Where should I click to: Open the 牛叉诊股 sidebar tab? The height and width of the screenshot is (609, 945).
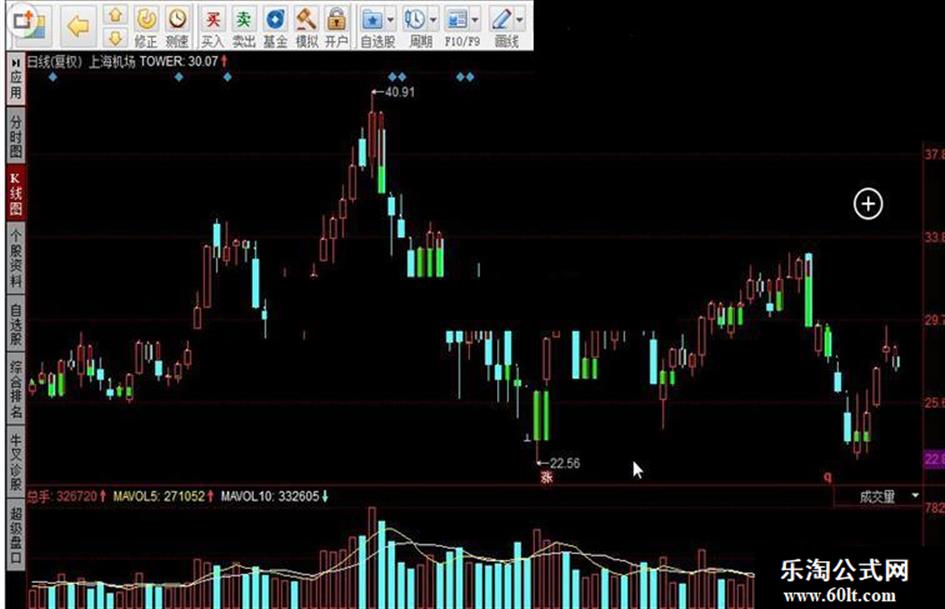[x=16, y=462]
